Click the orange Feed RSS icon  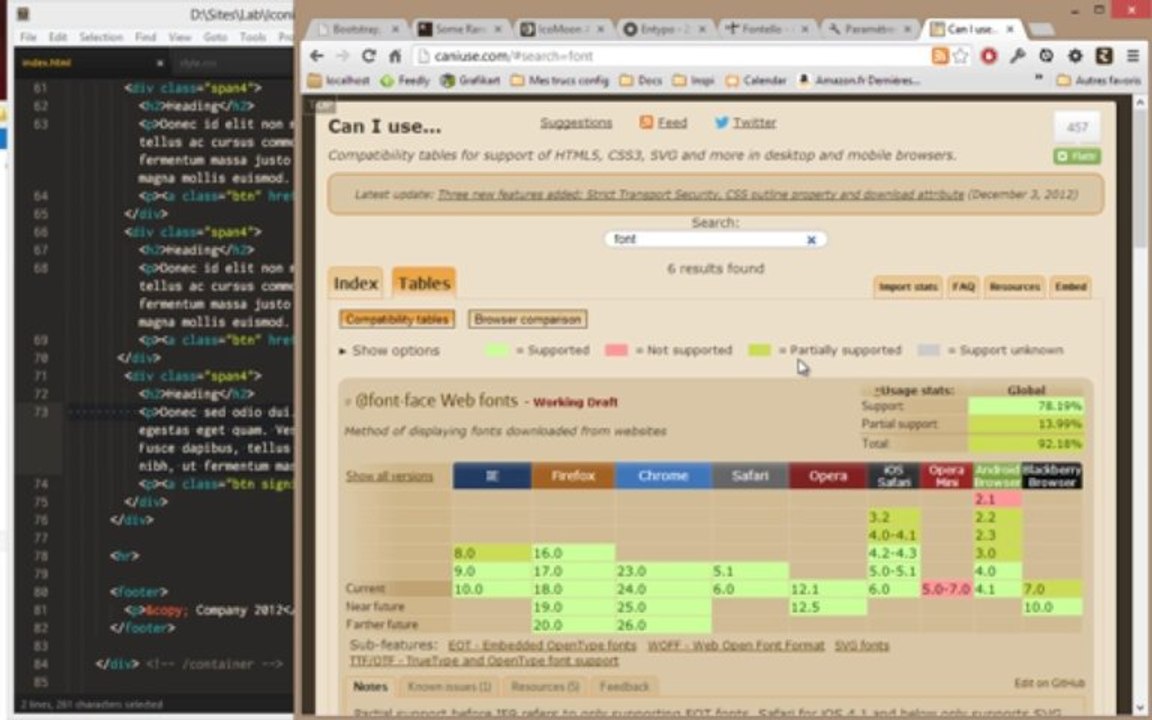[646, 123]
